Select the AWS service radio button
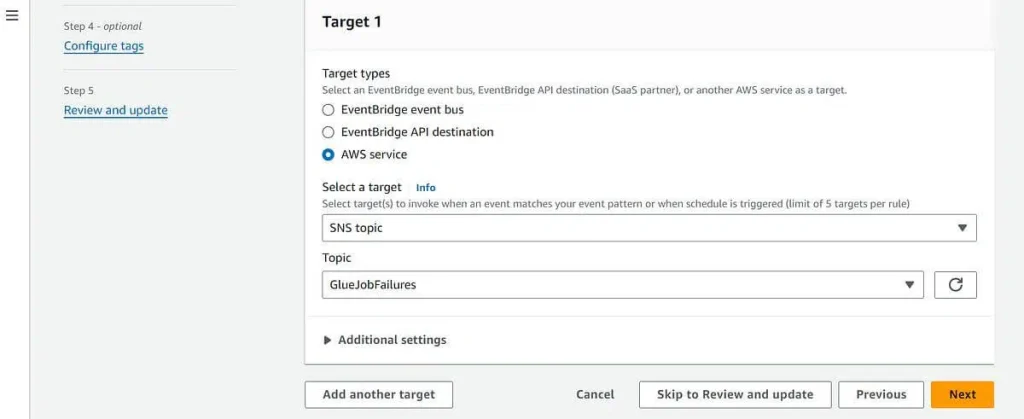This screenshot has width=1024, height=419. tap(328, 155)
